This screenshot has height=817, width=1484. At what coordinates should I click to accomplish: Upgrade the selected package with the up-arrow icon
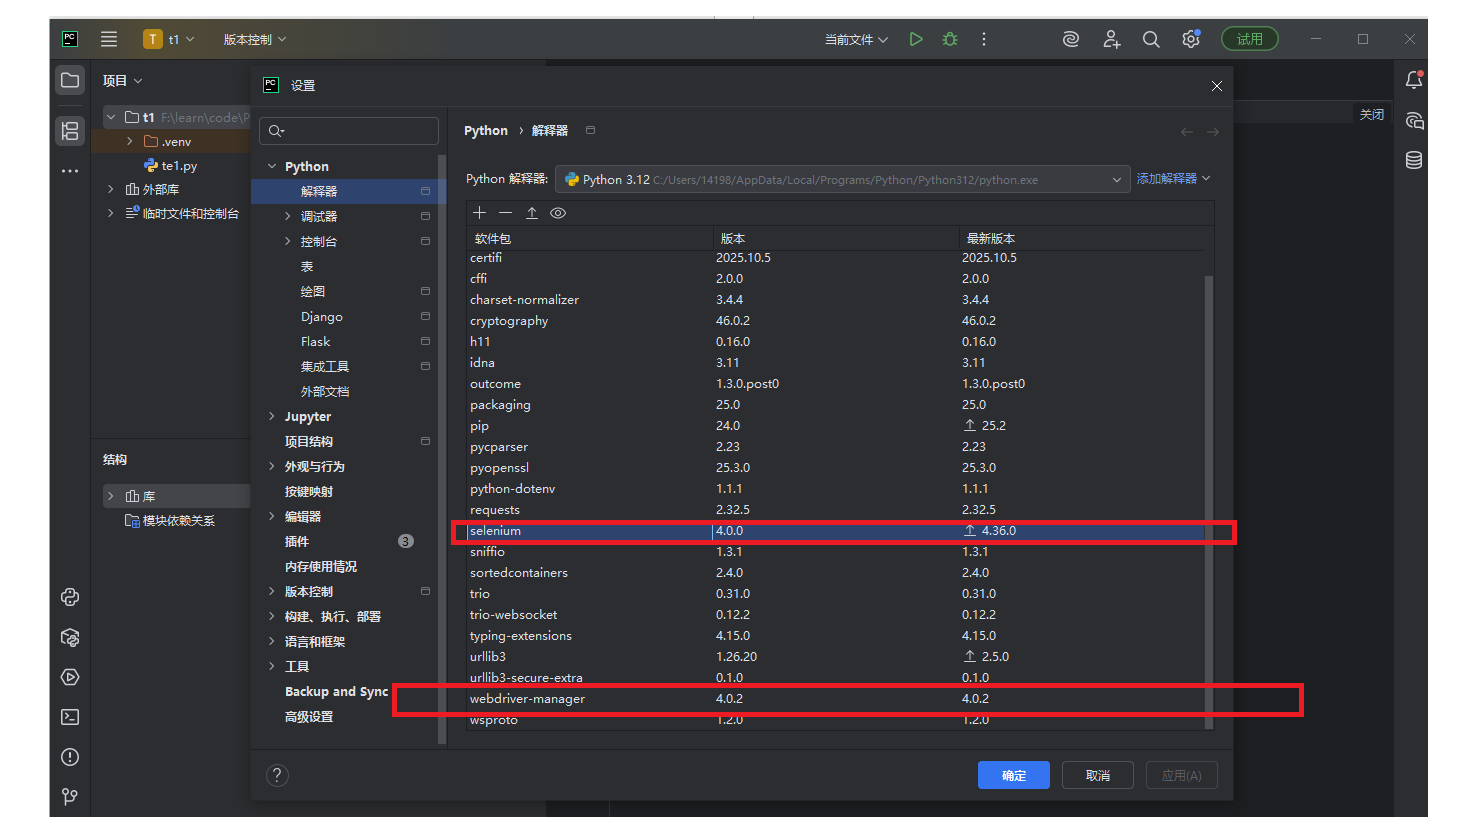click(x=532, y=213)
